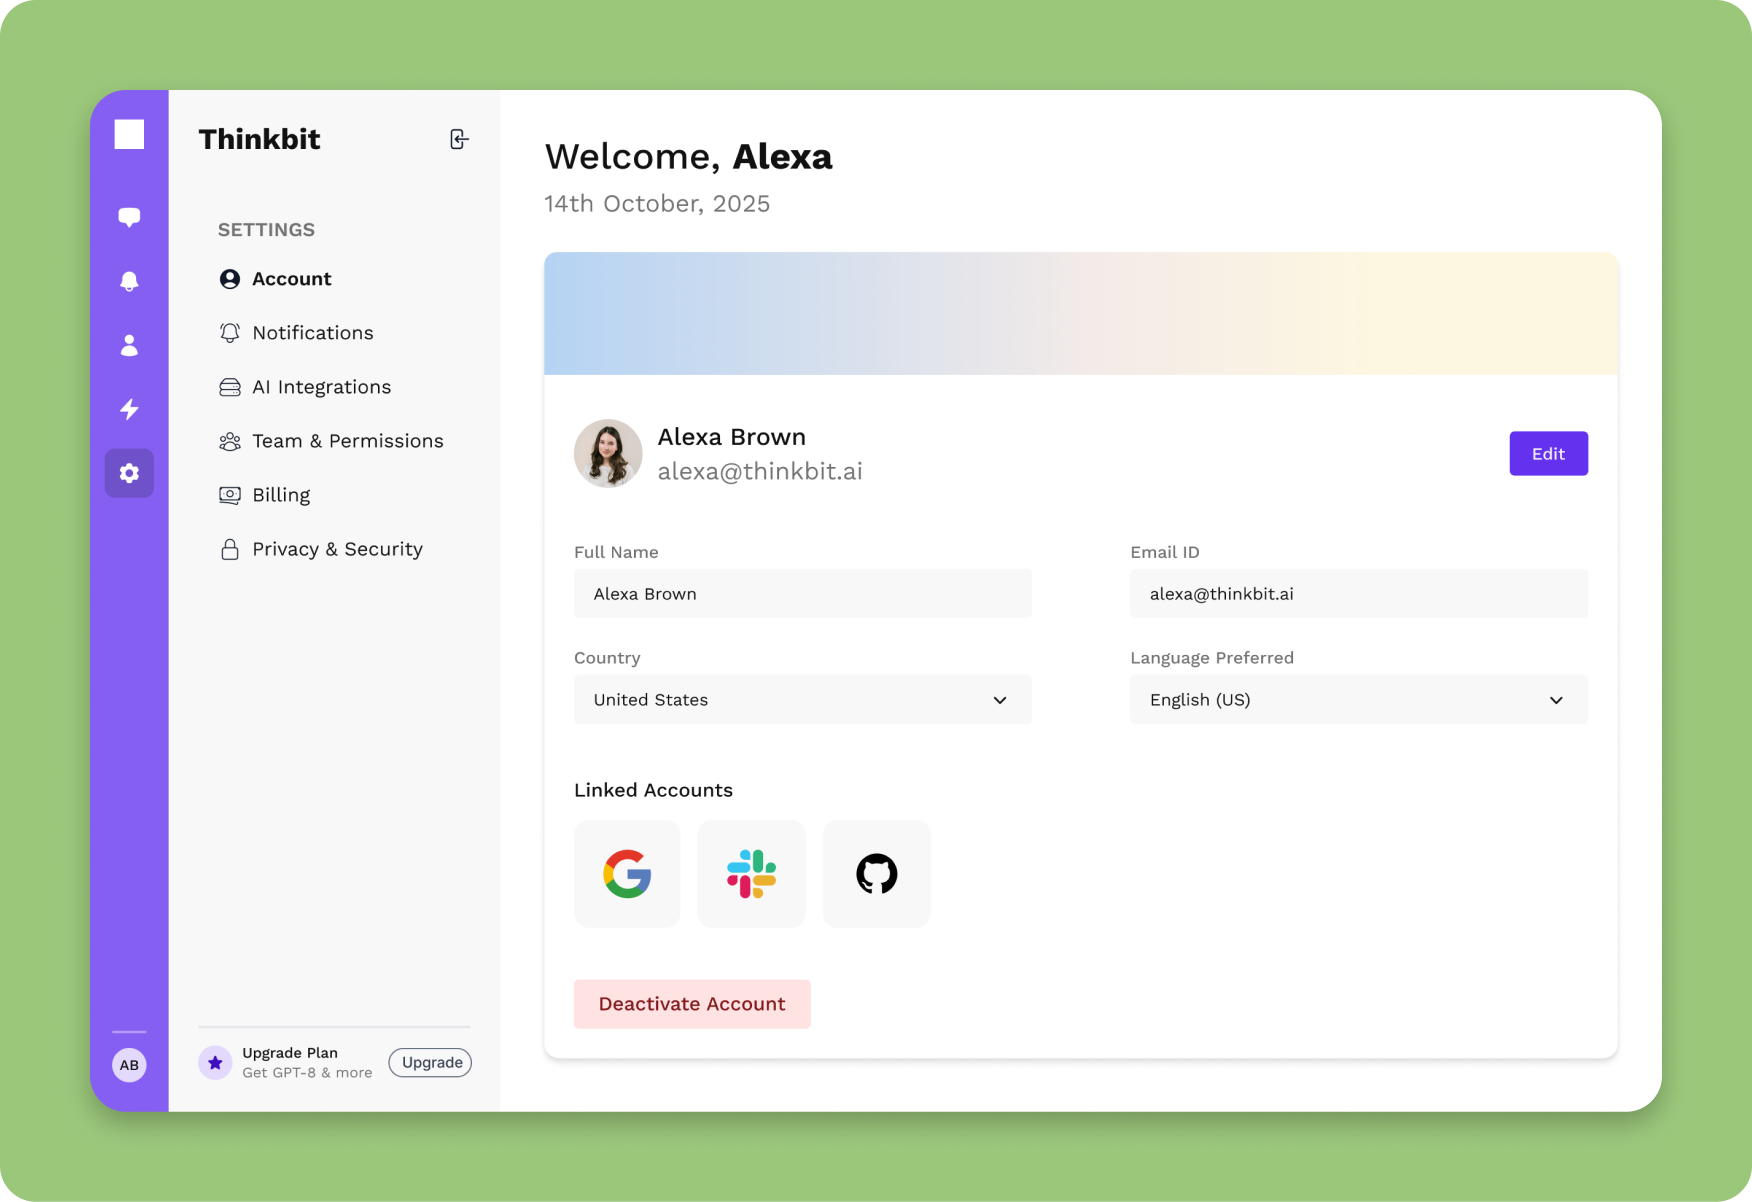Select the contacts icon in the purple sidebar
This screenshot has width=1752, height=1202.
(129, 345)
